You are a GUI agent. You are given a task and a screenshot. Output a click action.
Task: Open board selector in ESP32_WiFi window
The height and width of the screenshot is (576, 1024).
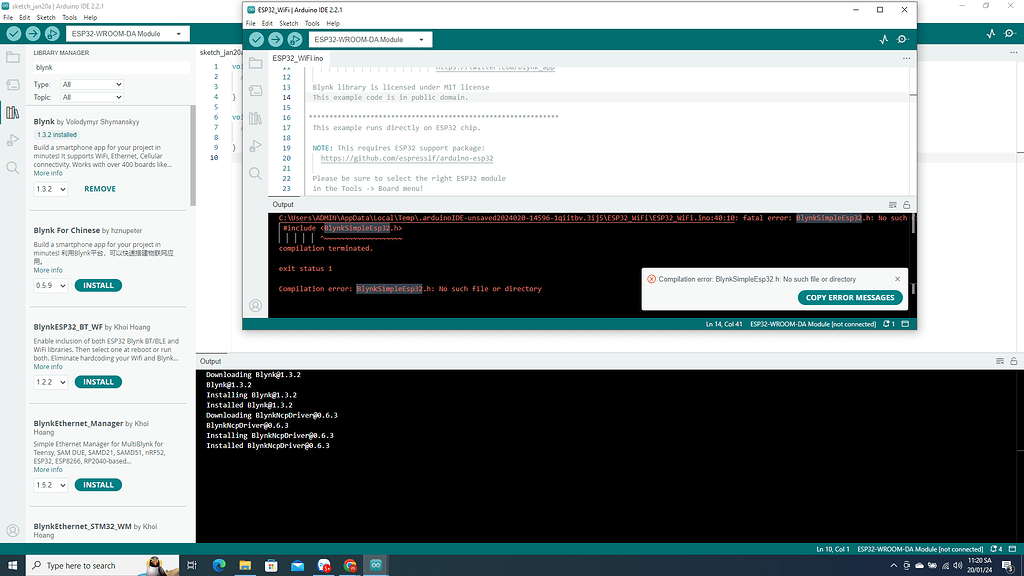click(370, 40)
